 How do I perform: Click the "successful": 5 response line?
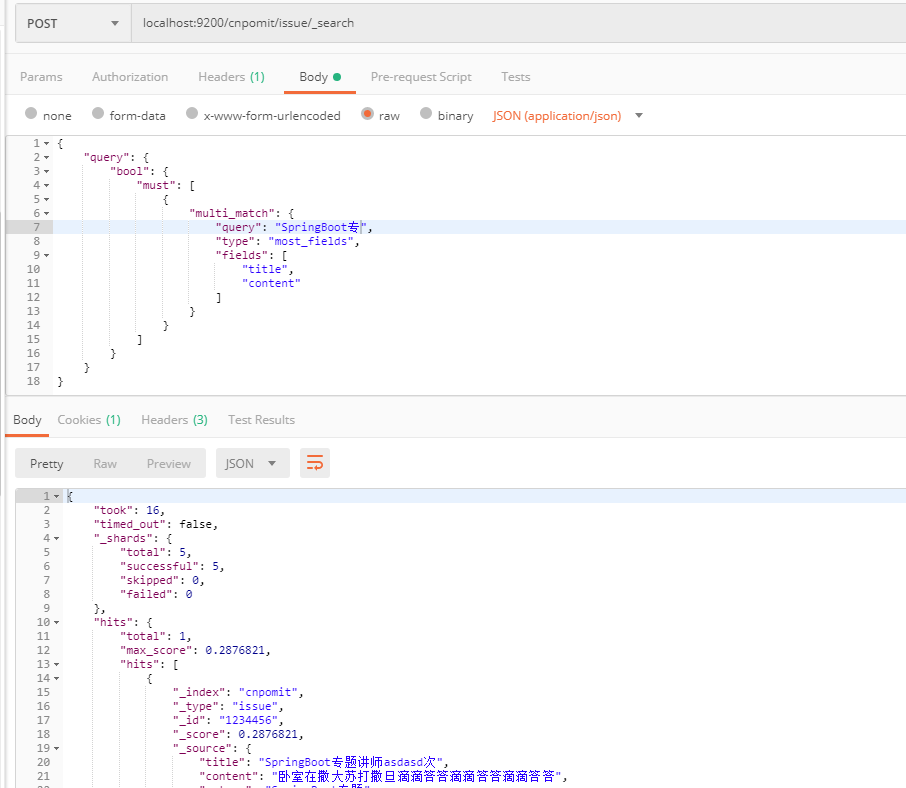click(x=172, y=566)
